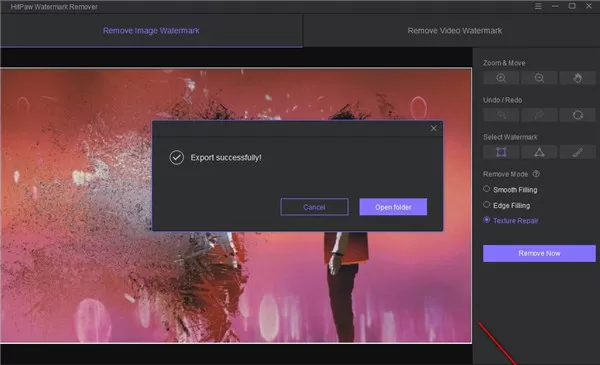Viewport: 600px width, 365px height.
Task: Click Open folder button
Action: pos(393,207)
